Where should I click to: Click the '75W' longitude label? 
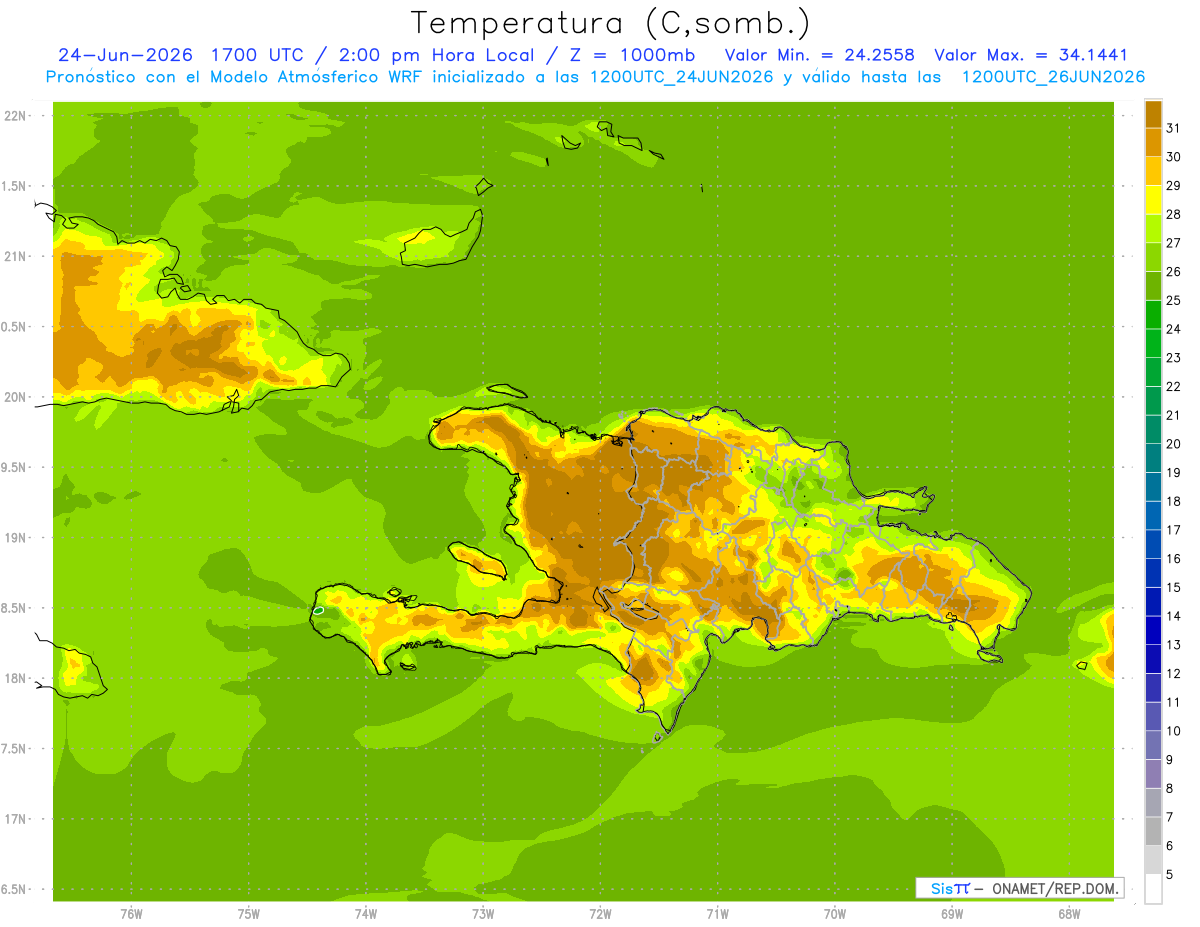click(248, 913)
